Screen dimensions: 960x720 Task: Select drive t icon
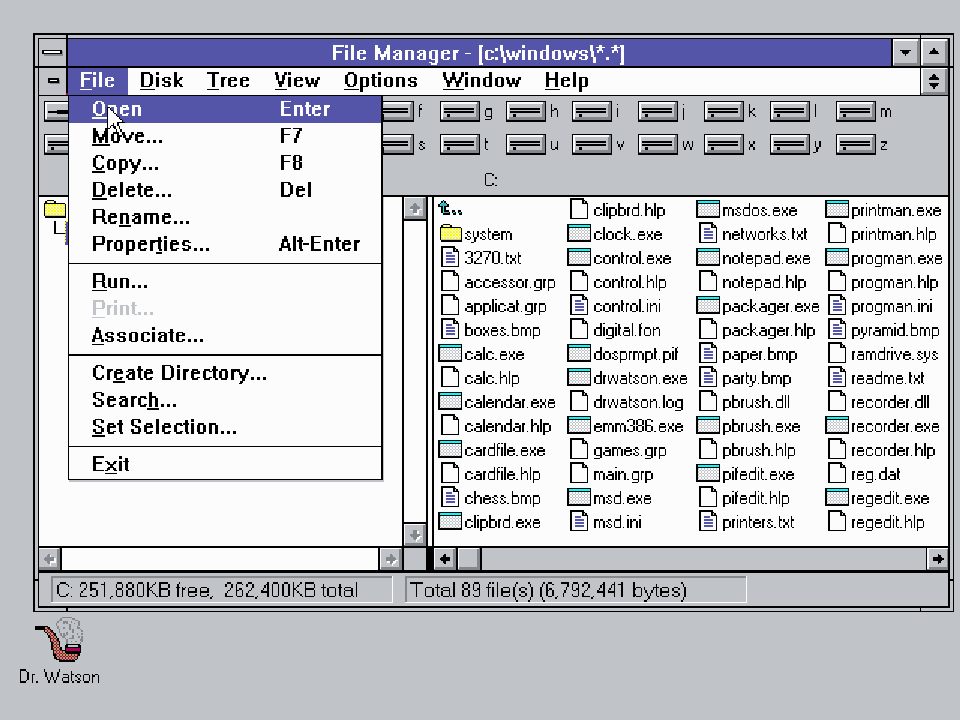click(459, 145)
